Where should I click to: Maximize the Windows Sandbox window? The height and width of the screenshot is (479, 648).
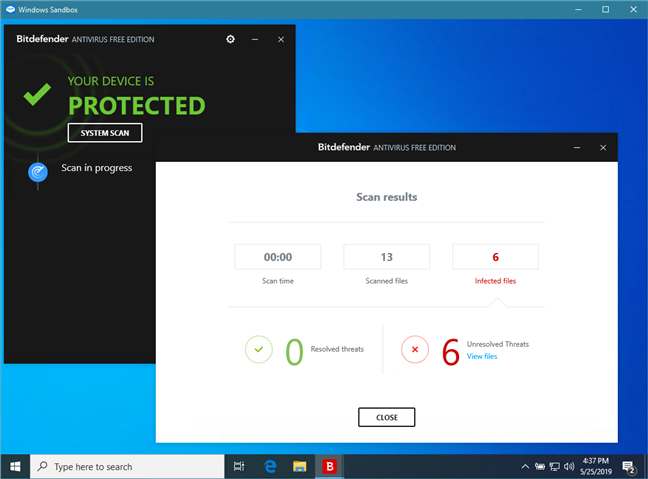(x=605, y=9)
